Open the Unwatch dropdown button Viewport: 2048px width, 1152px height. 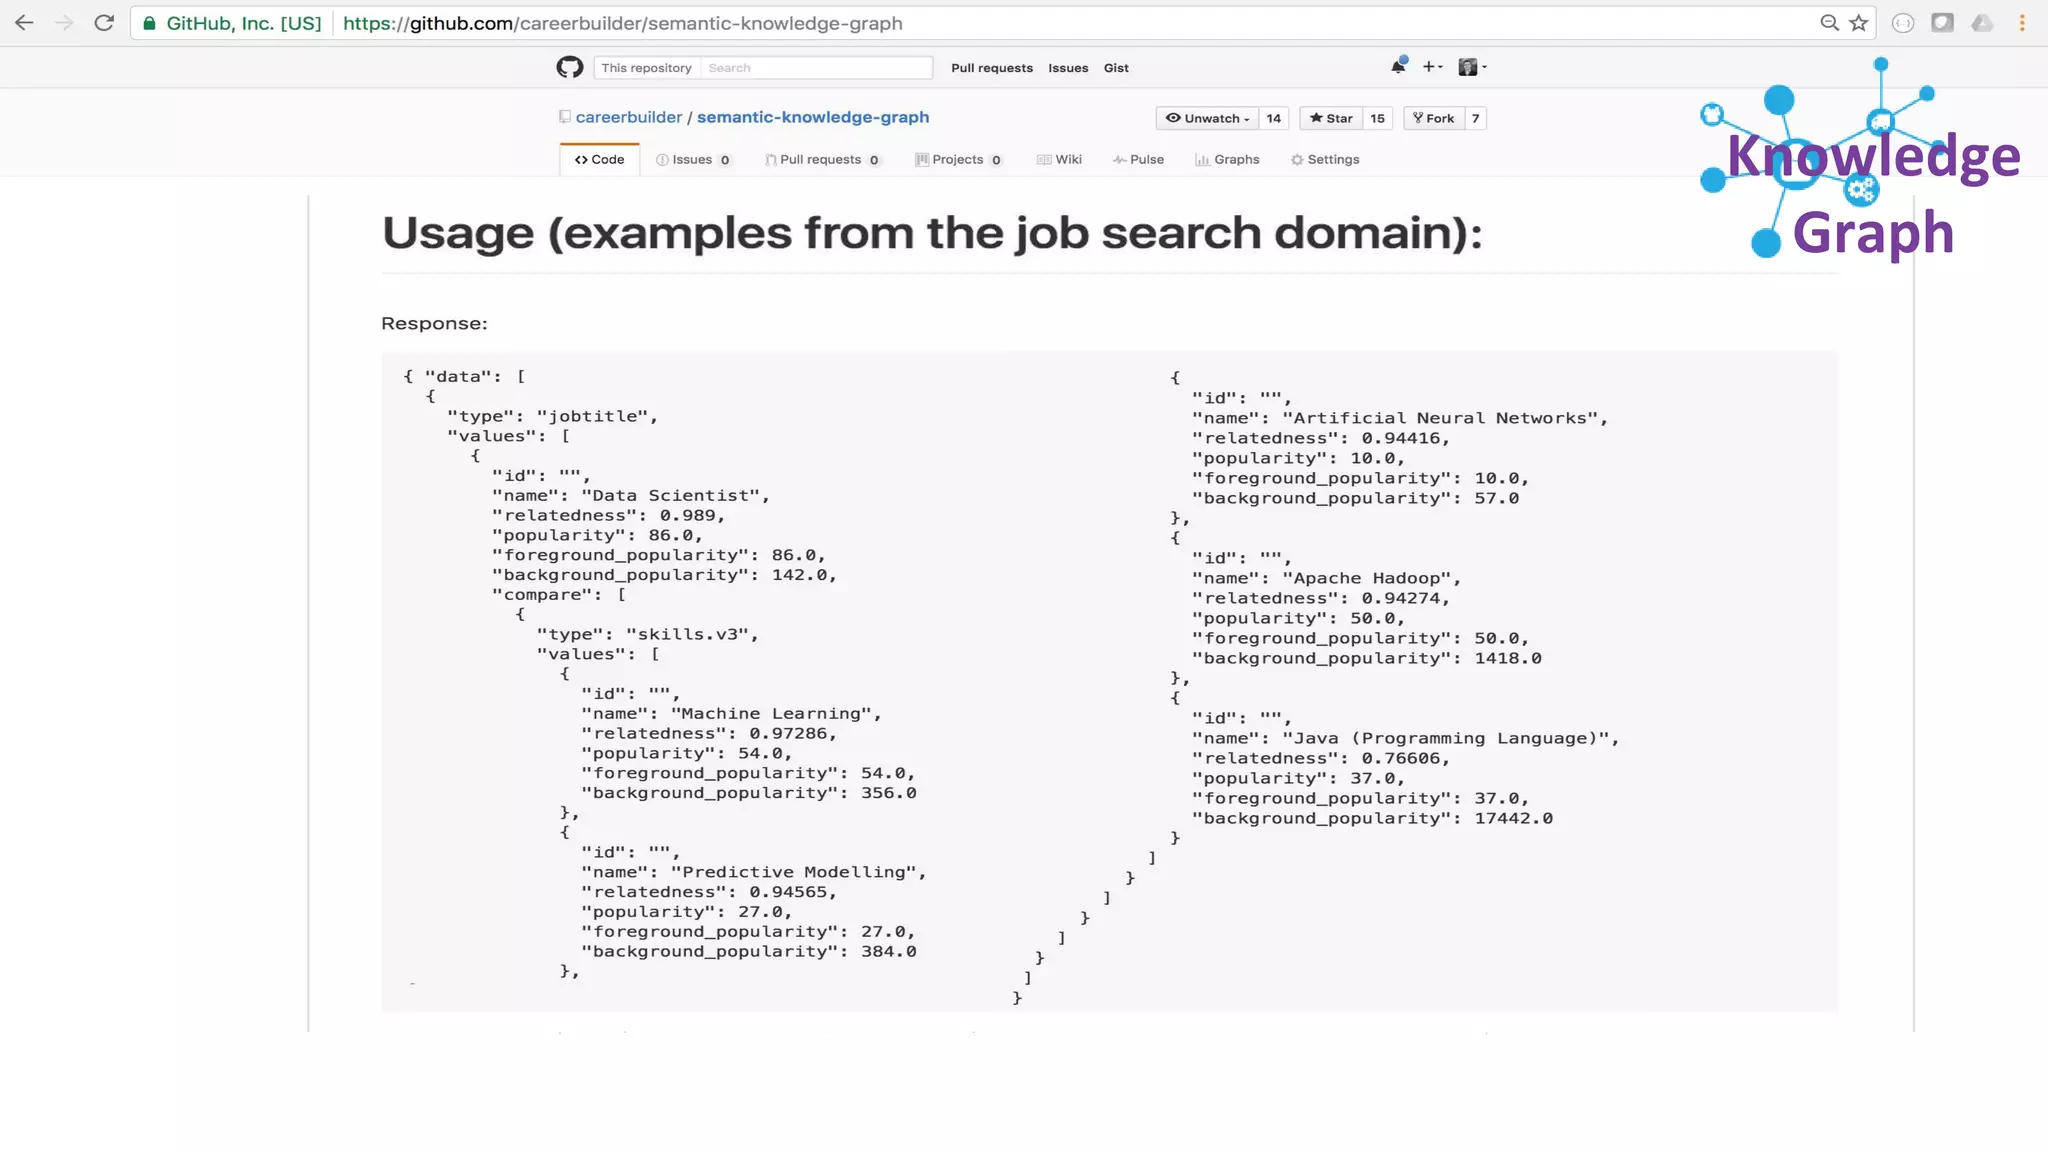[x=1207, y=118]
